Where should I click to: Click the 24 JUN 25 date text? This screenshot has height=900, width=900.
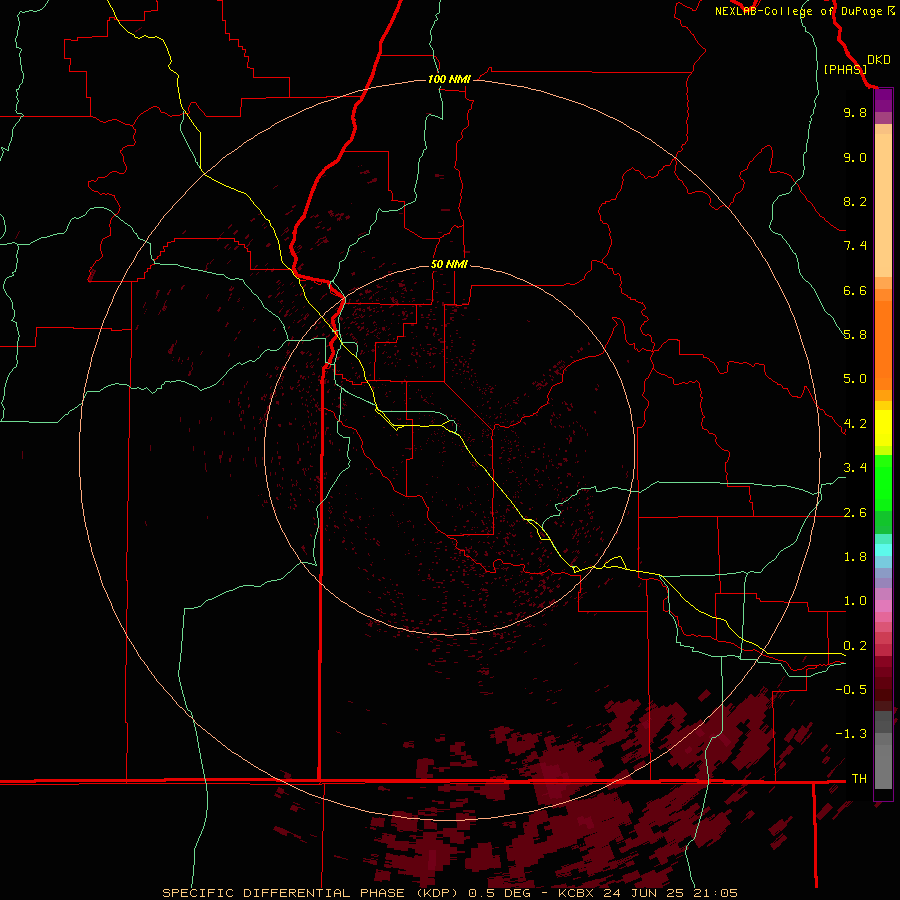click(643, 893)
